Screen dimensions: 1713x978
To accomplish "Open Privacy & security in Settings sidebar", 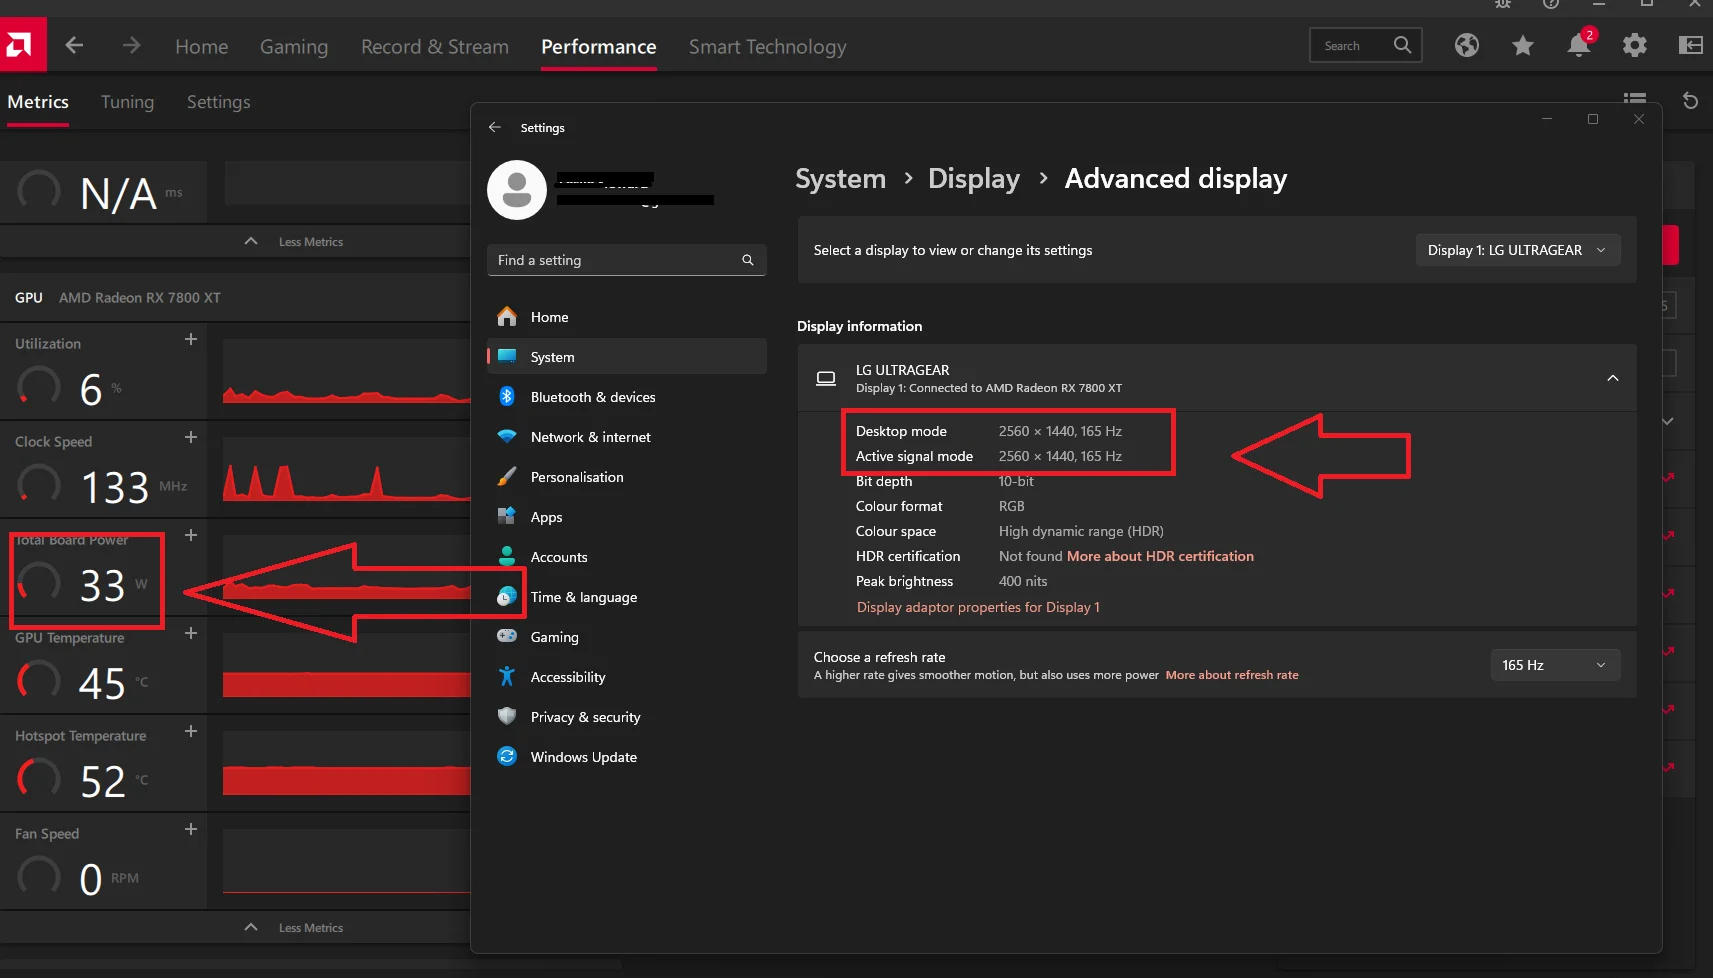I will [x=626, y=717].
